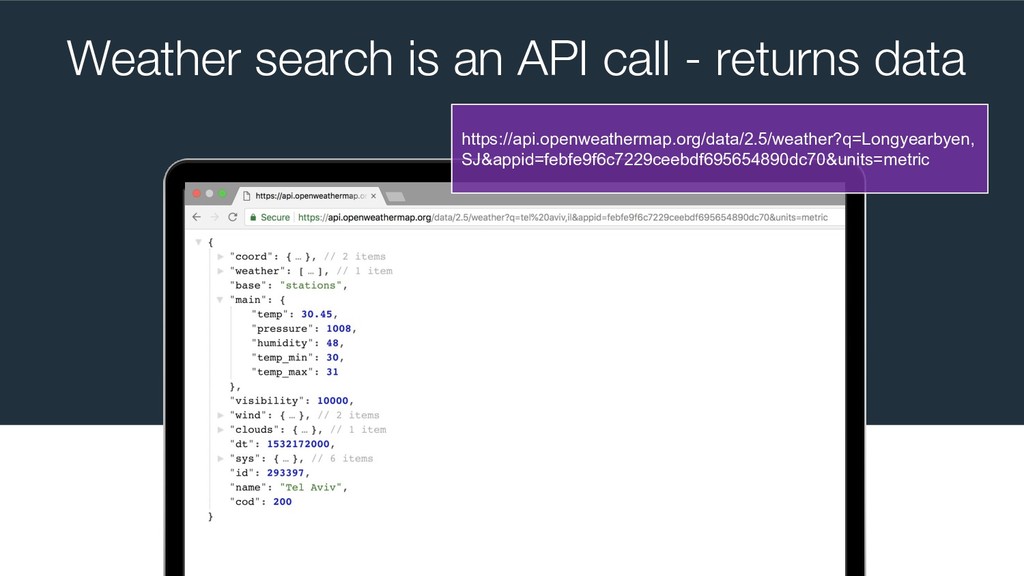
Task: Click the name value "Tel Aviv"
Action: pos(311,487)
